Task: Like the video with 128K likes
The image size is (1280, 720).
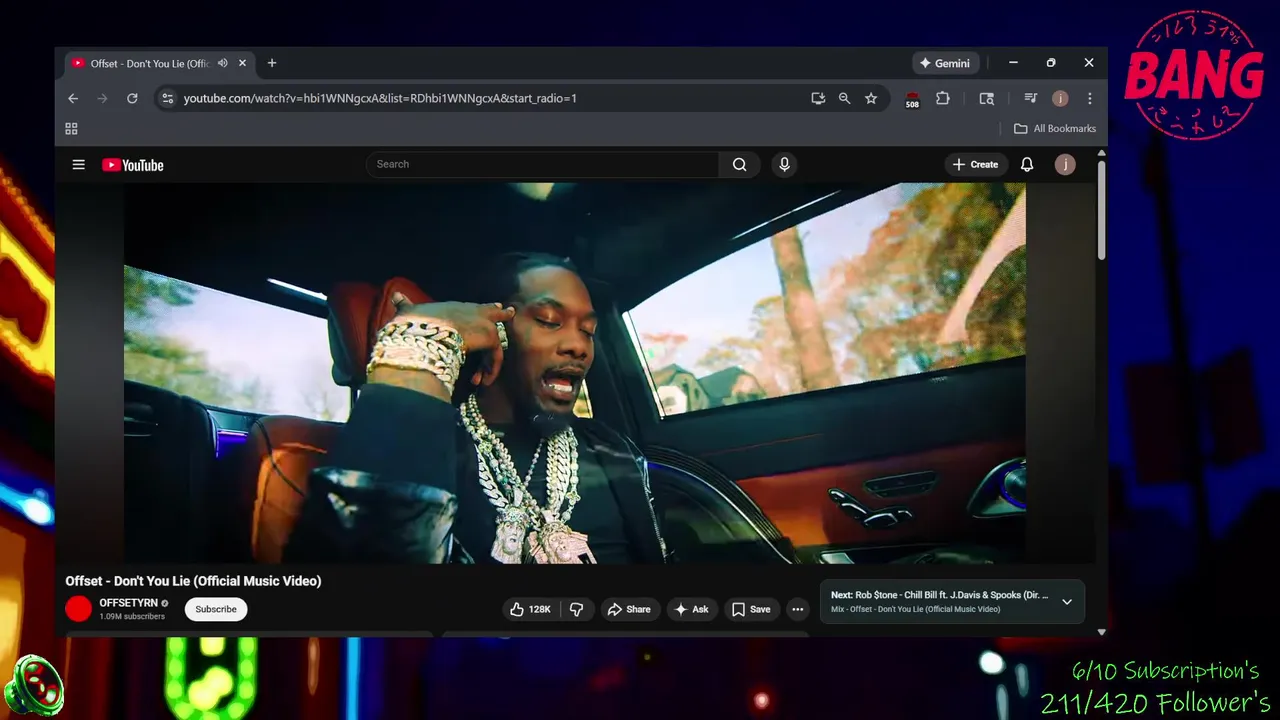Action: 531,609
